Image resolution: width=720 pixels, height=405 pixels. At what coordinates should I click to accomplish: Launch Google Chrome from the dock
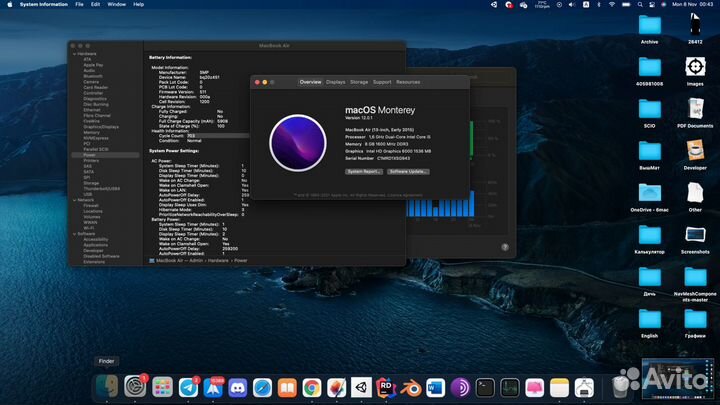312,388
